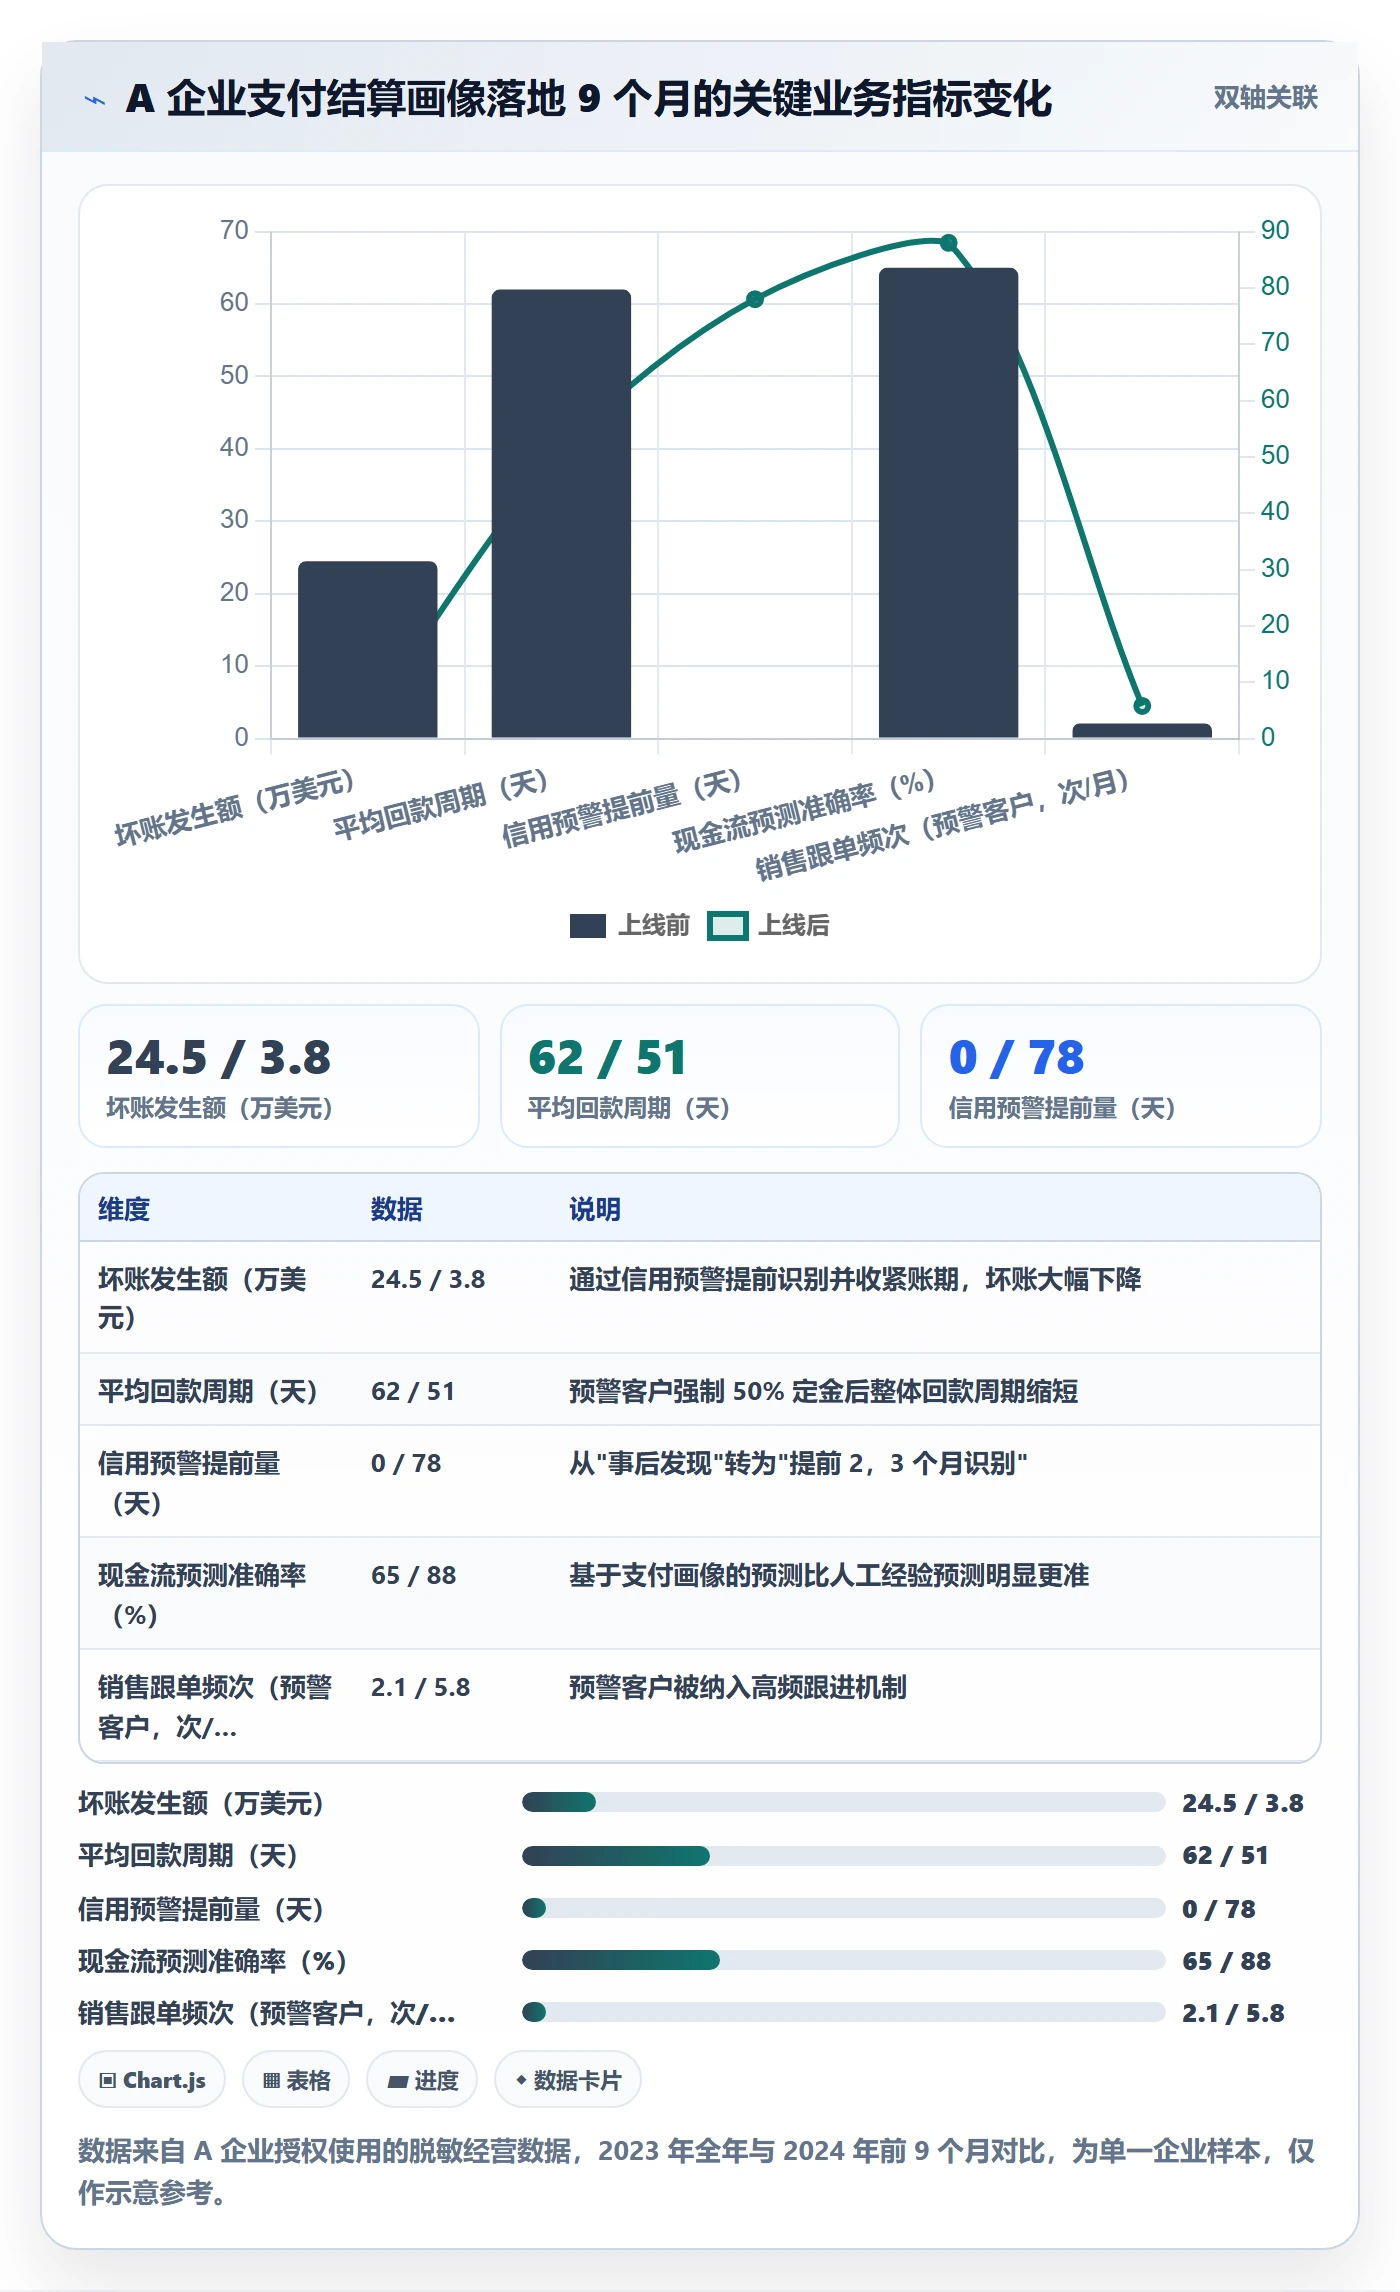The image size is (1400, 2292).
Task: Click the 平均回款周期 progress bar
Action: (843, 1856)
